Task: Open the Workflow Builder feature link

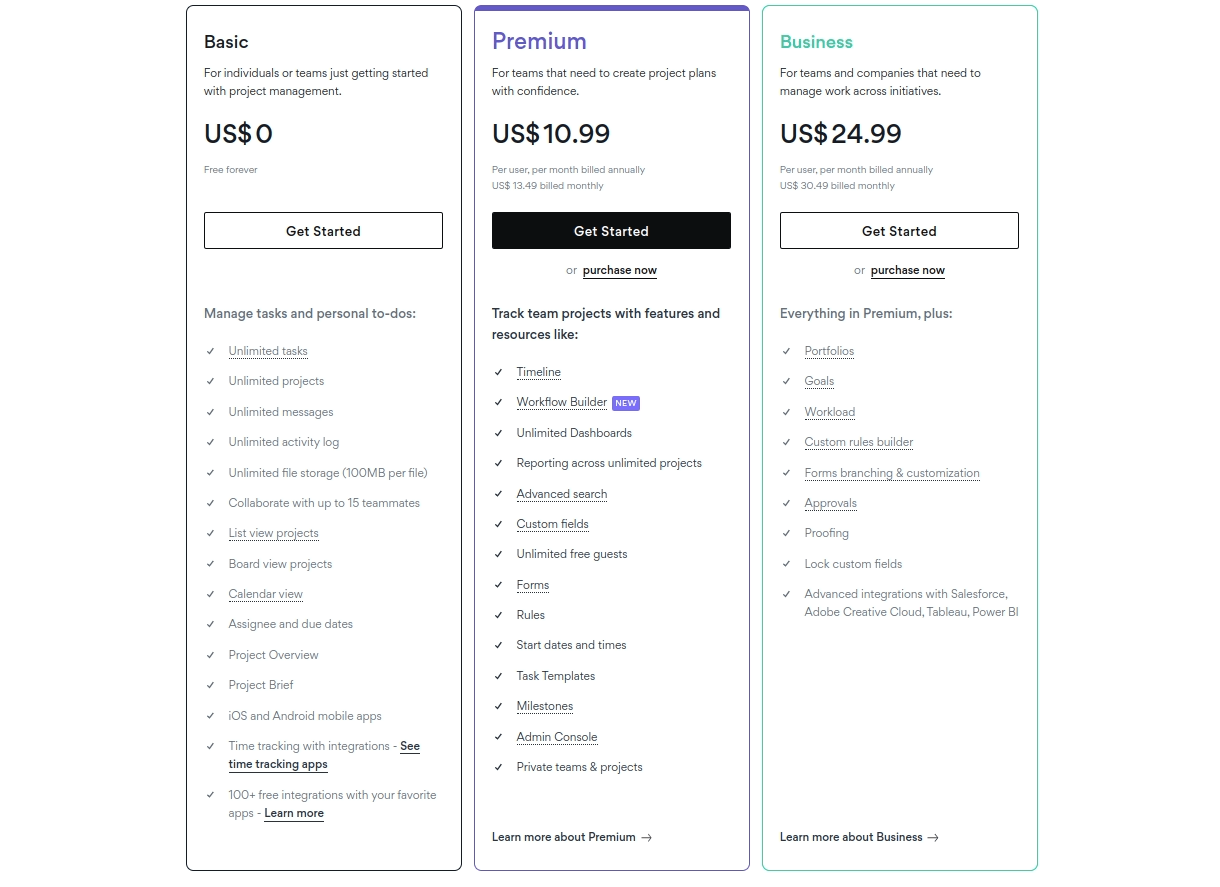Action: coord(562,402)
